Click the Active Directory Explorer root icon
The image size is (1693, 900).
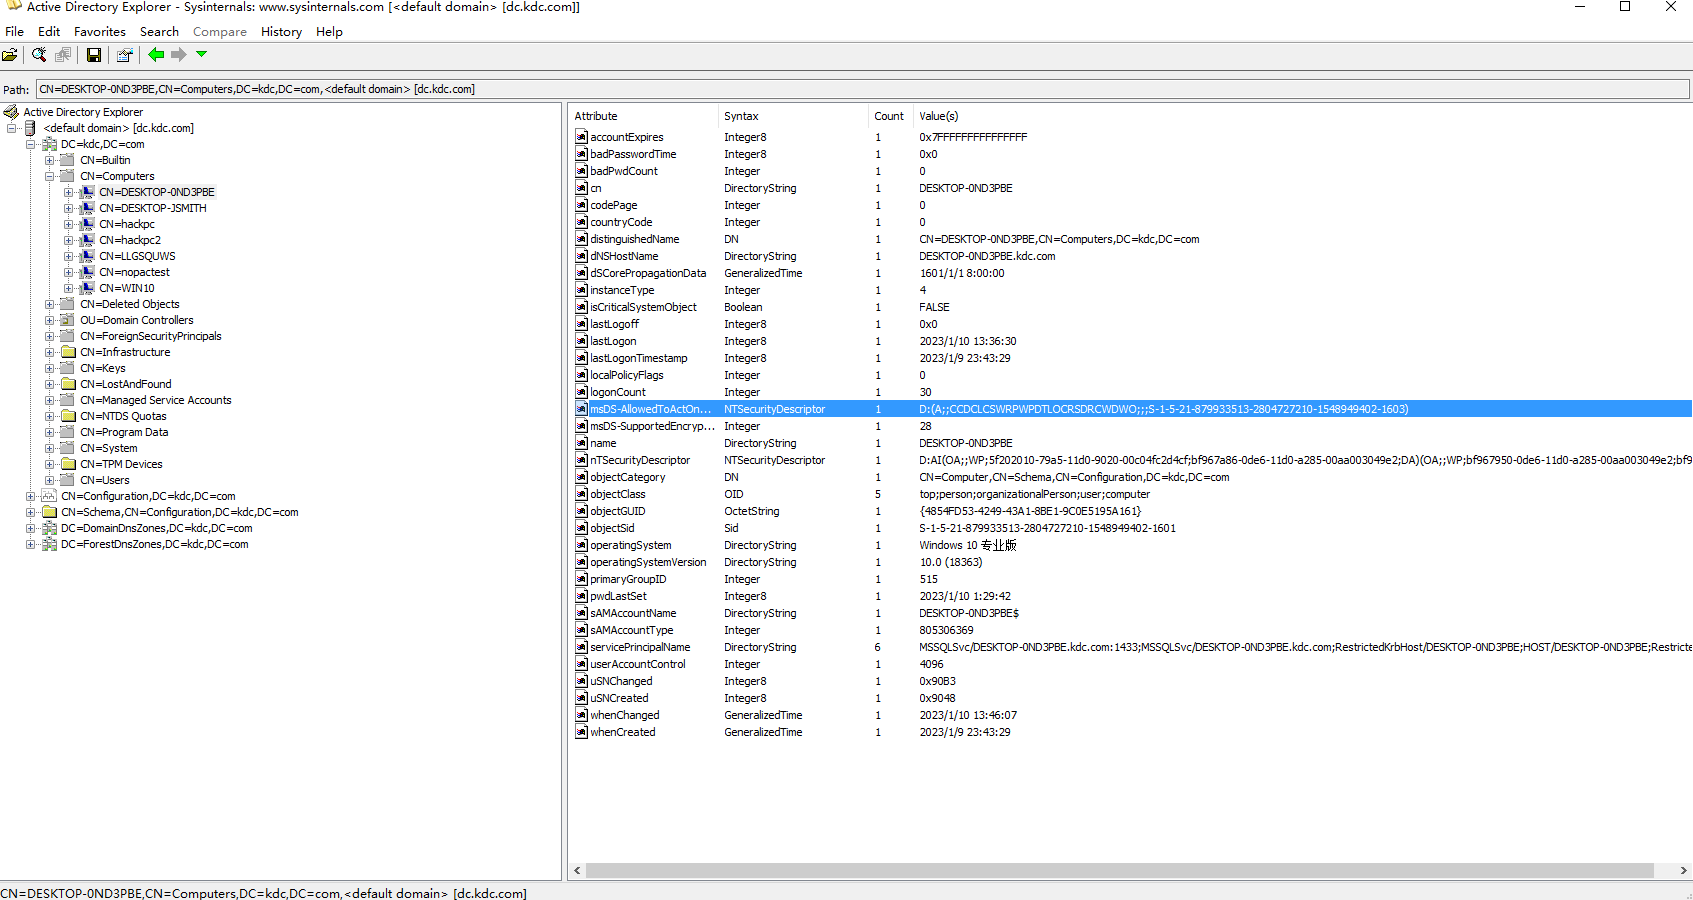11,112
